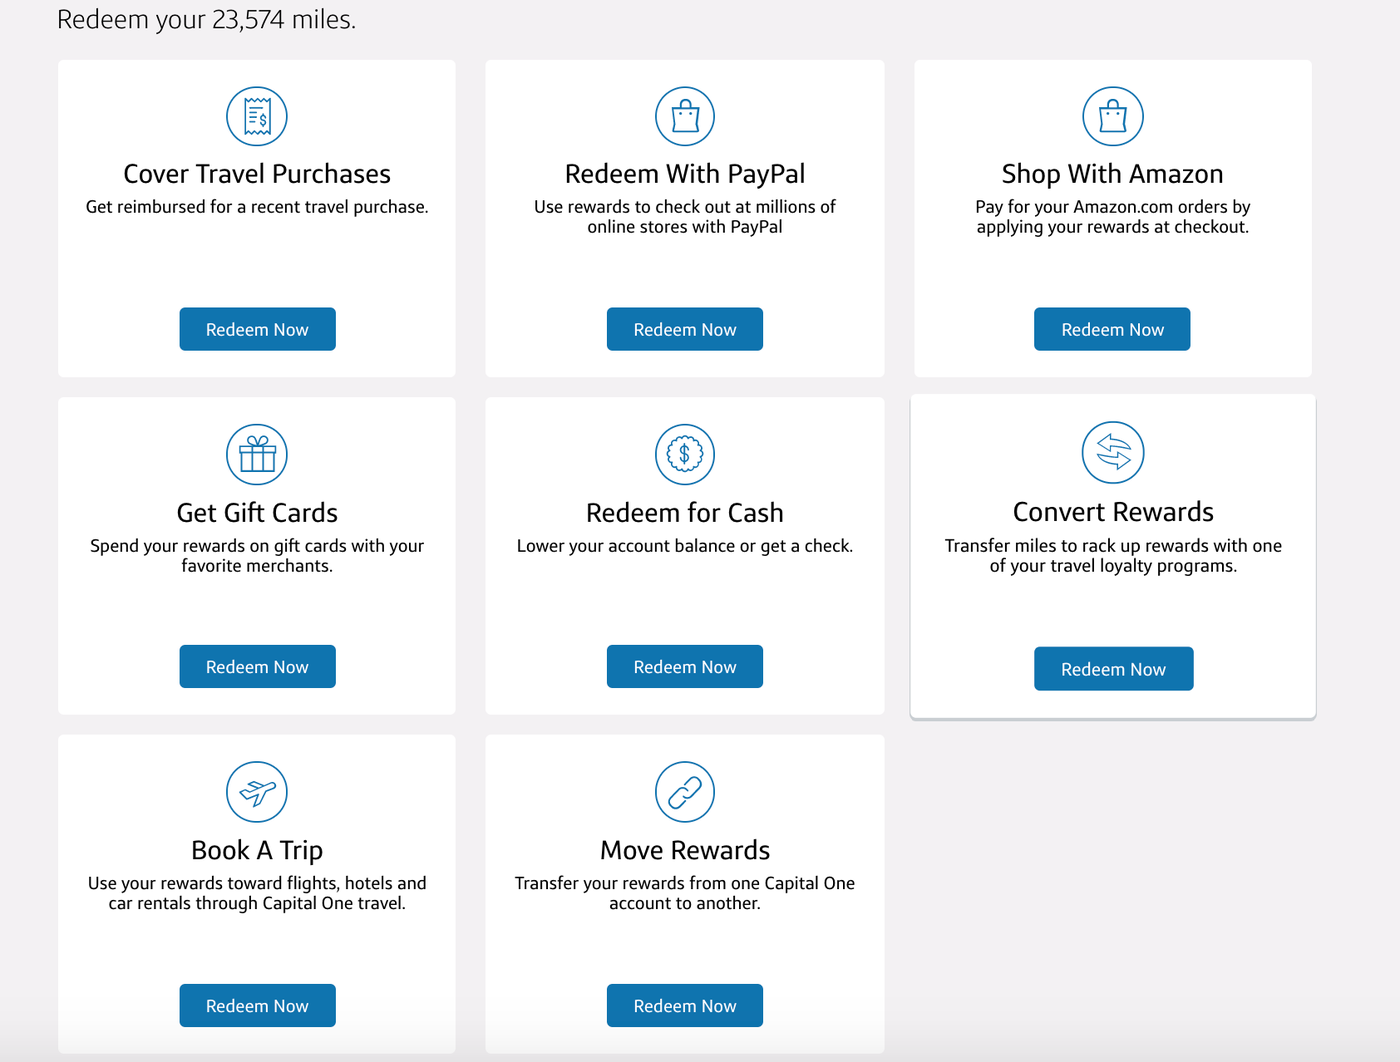Screen dimensions: 1400x1062
Task: Click the shopping bag icon for Redeem With PayPal
Action: pyautogui.click(x=685, y=115)
